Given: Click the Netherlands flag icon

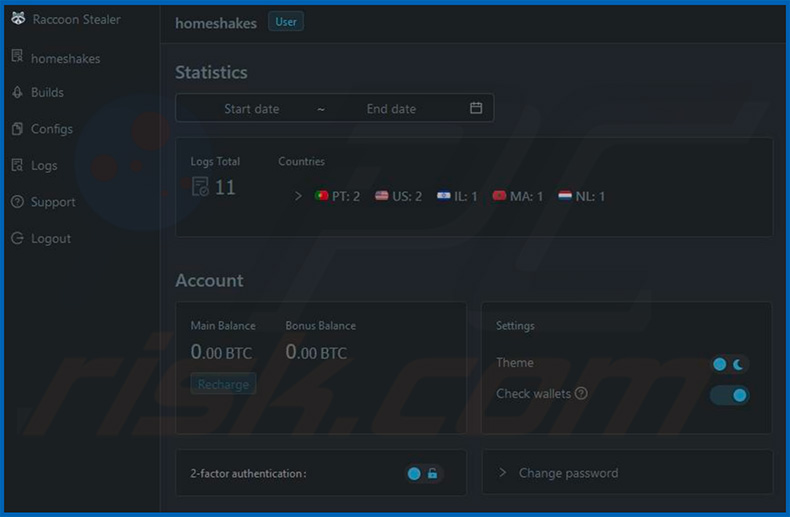Looking at the screenshot, I should [565, 196].
